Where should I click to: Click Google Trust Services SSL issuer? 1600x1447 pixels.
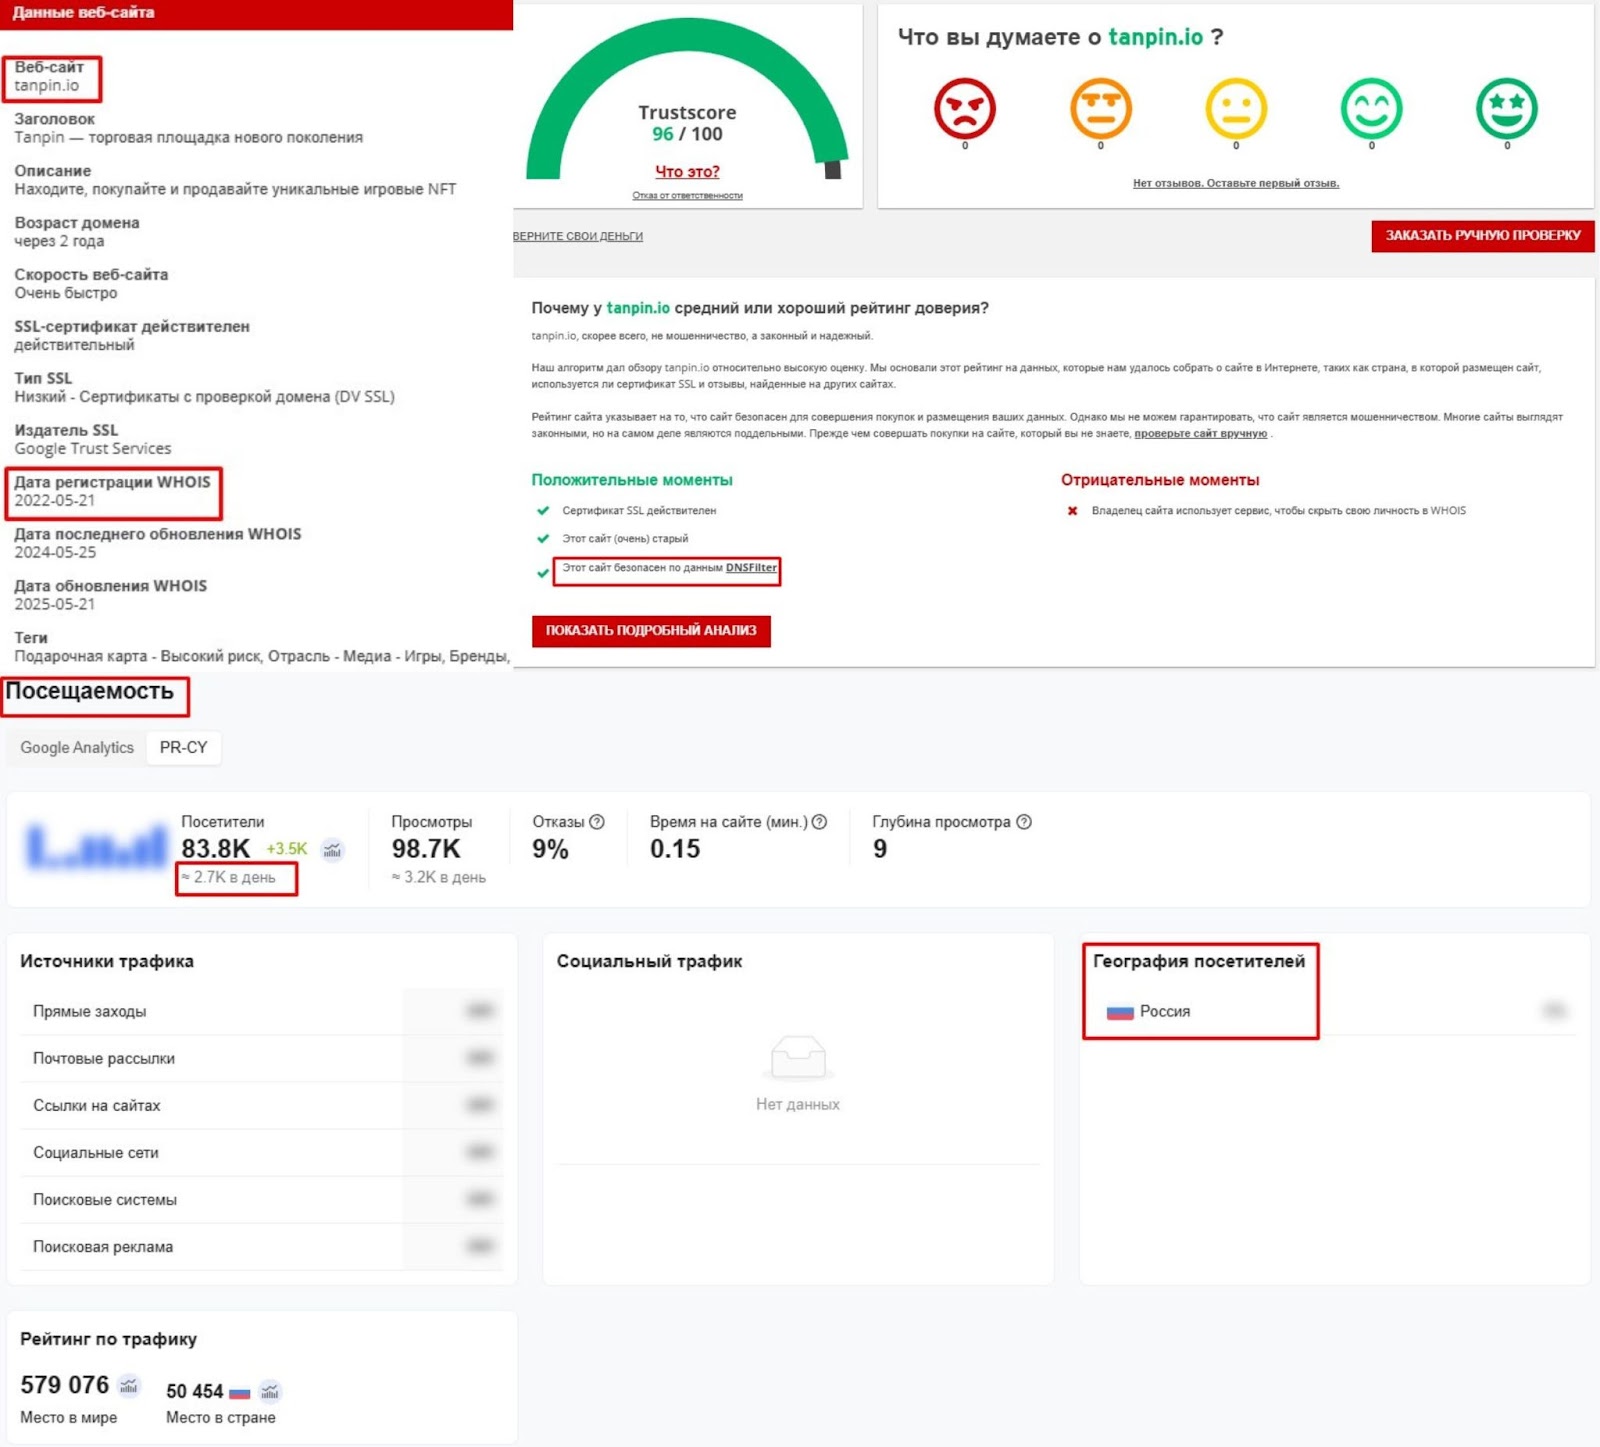point(92,449)
